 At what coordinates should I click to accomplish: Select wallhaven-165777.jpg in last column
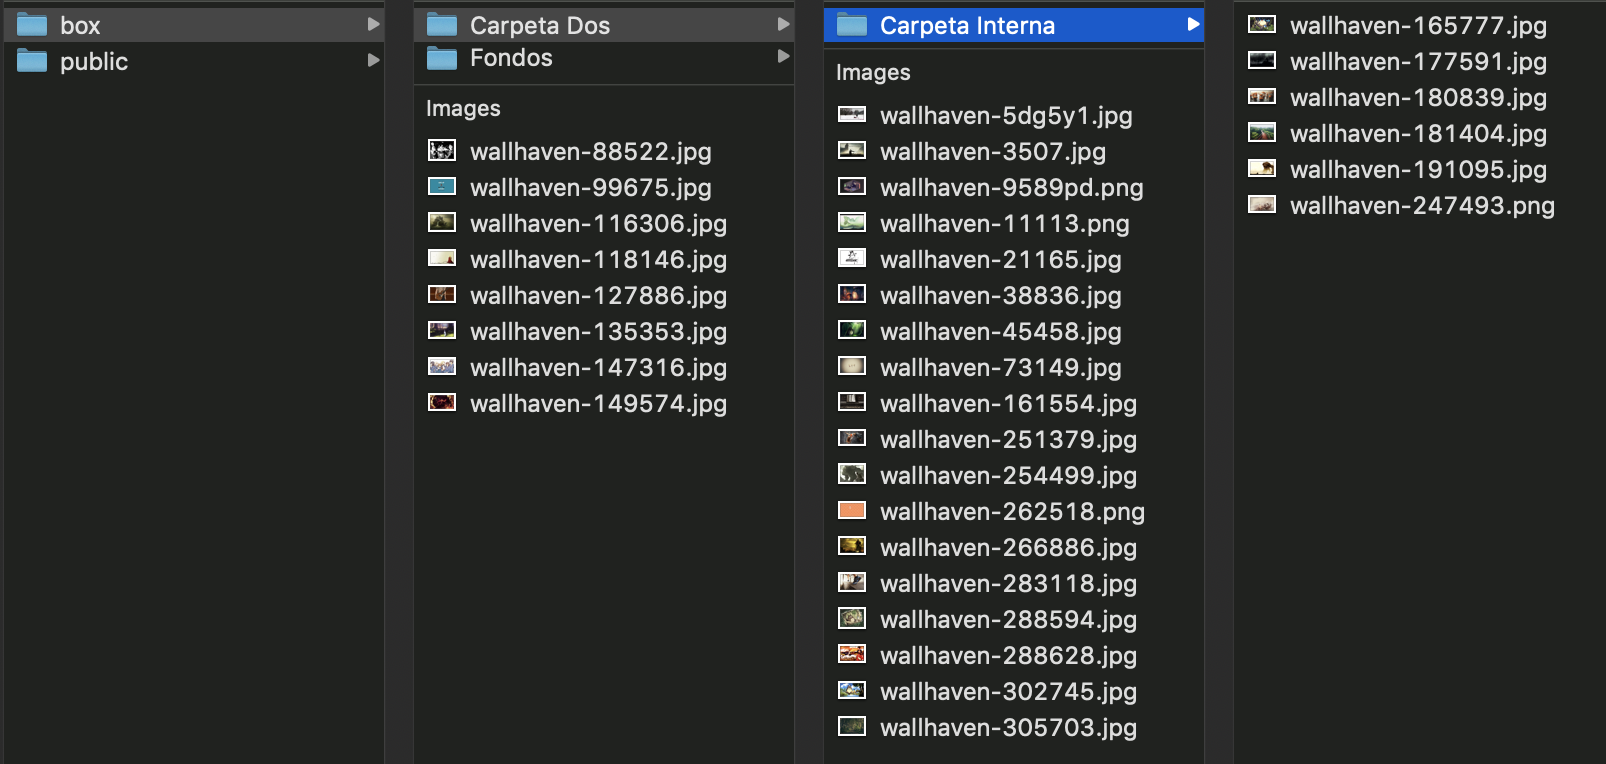tap(1417, 26)
